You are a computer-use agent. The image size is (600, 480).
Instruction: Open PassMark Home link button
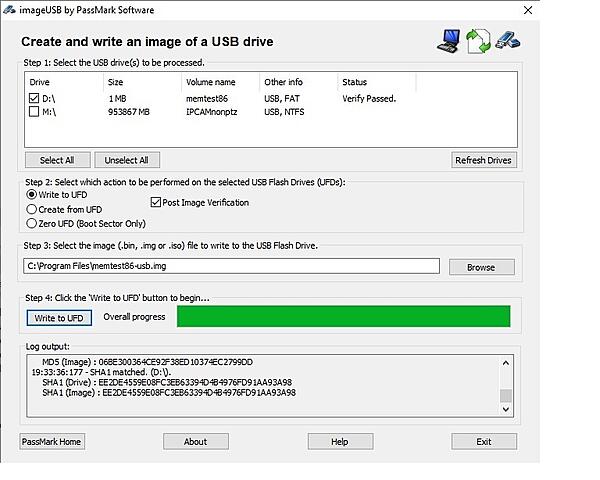click(x=52, y=441)
